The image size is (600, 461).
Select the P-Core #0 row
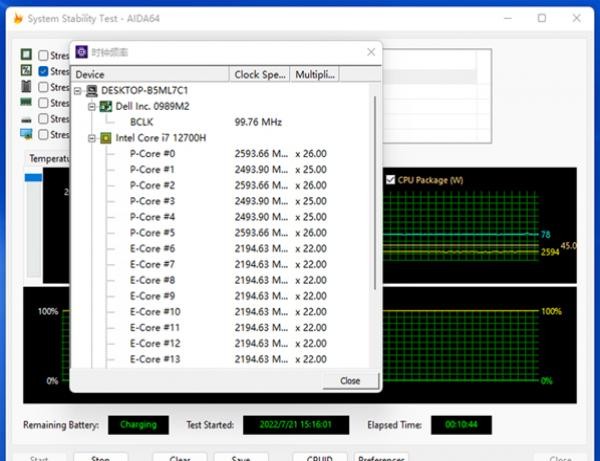coord(153,154)
